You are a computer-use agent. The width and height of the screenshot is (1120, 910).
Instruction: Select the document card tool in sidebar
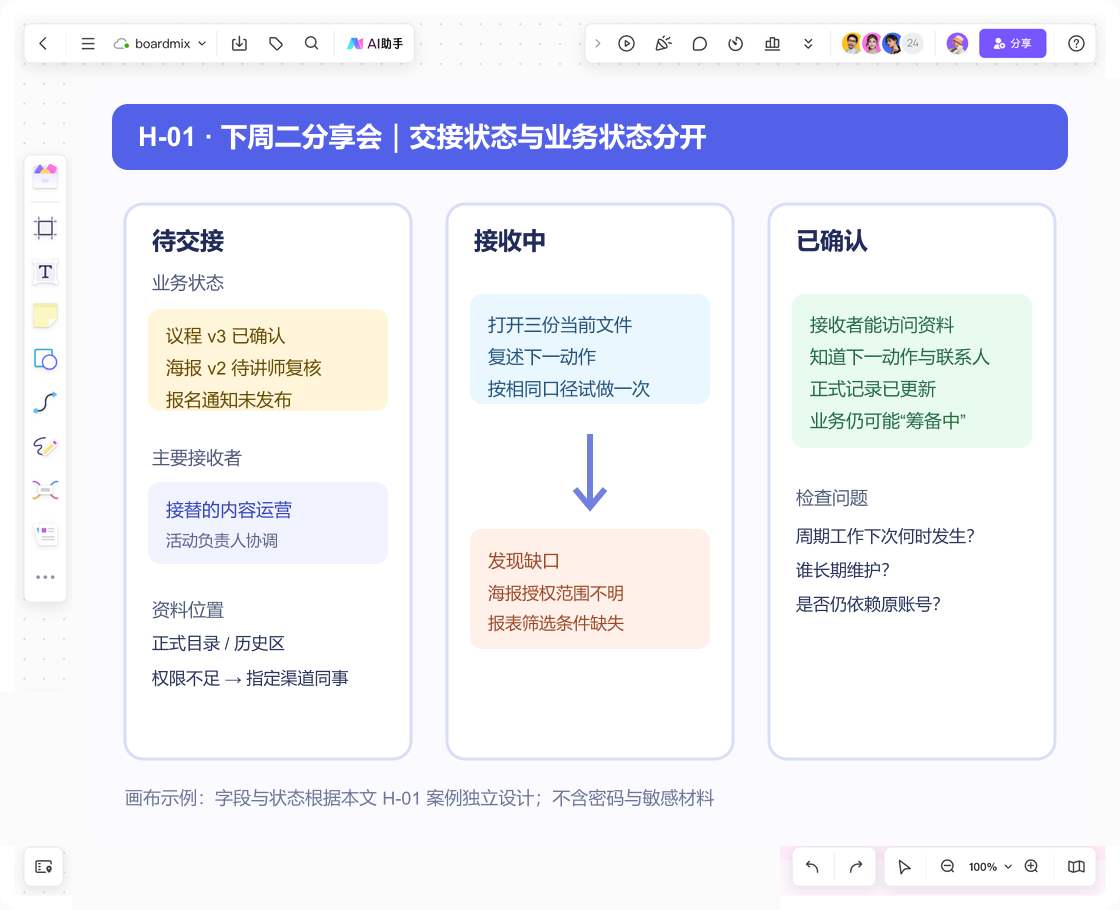[45, 534]
